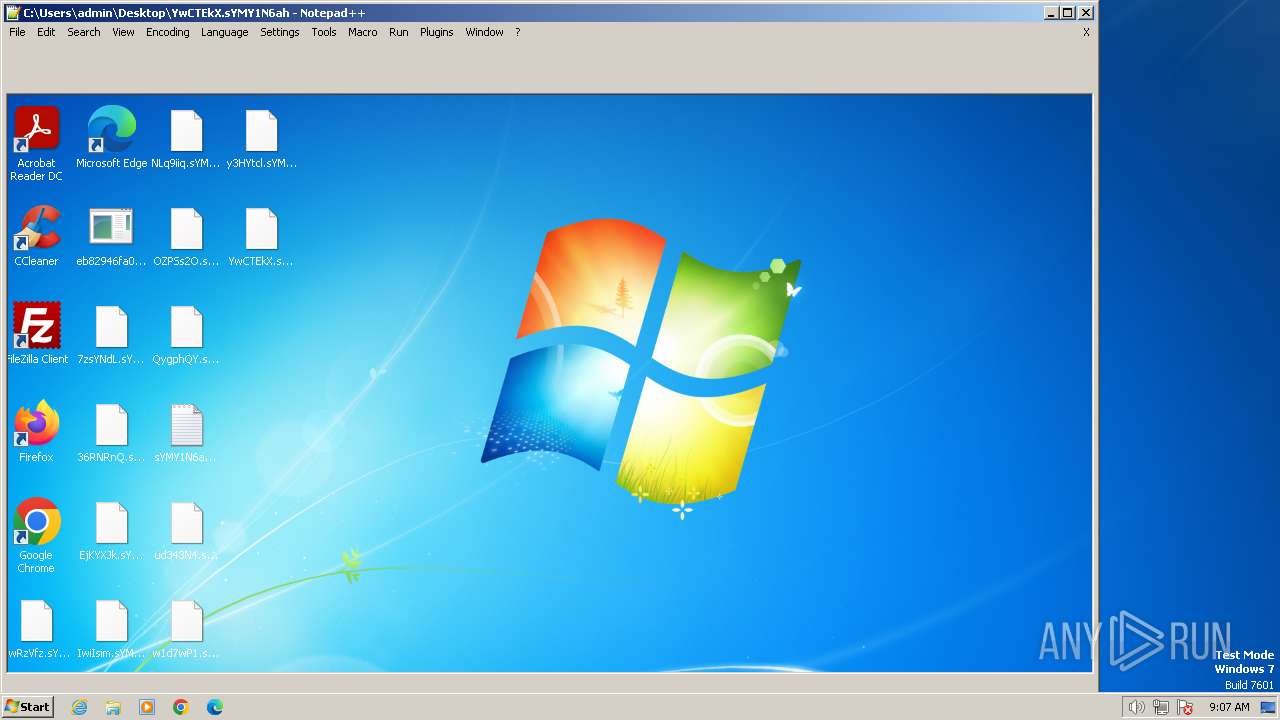Open the Settings menu
The height and width of the screenshot is (720, 1280).
[x=280, y=32]
